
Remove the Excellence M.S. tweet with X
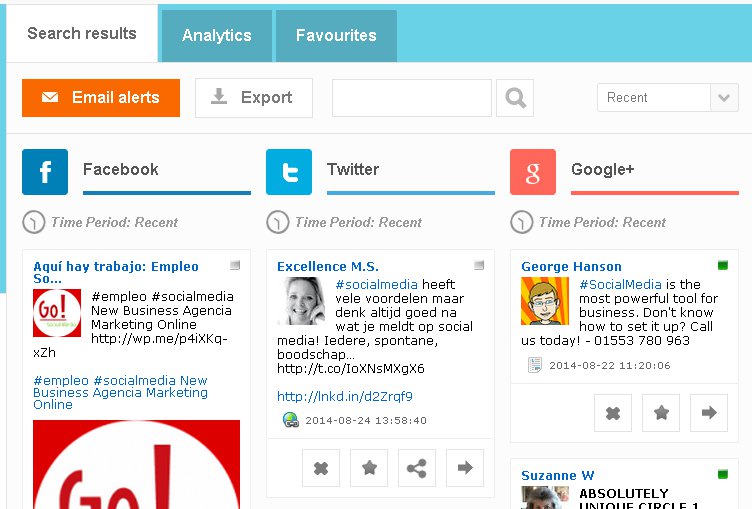coord(321,468)
